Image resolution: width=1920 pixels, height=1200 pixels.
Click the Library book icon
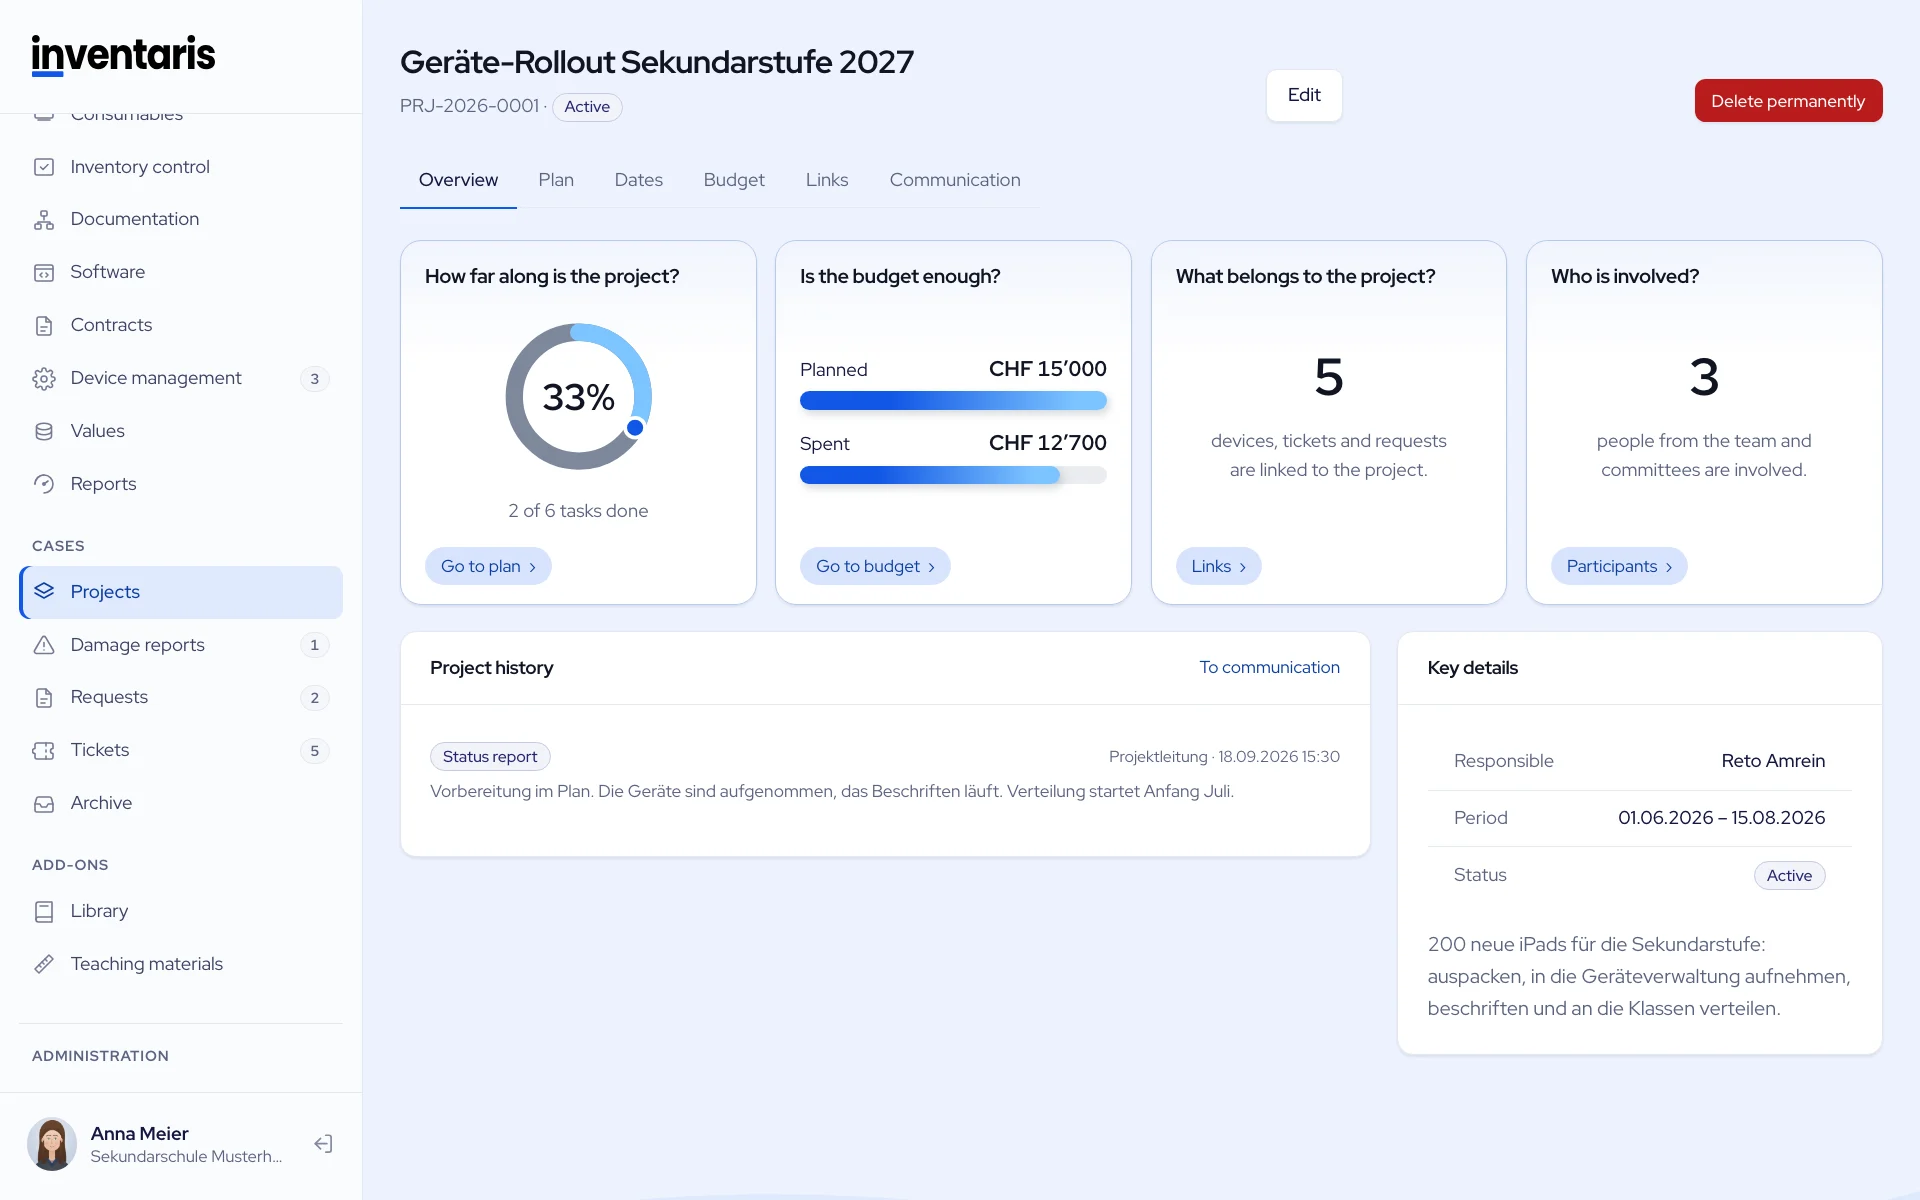pyautogui.click(x=44, y=912)
